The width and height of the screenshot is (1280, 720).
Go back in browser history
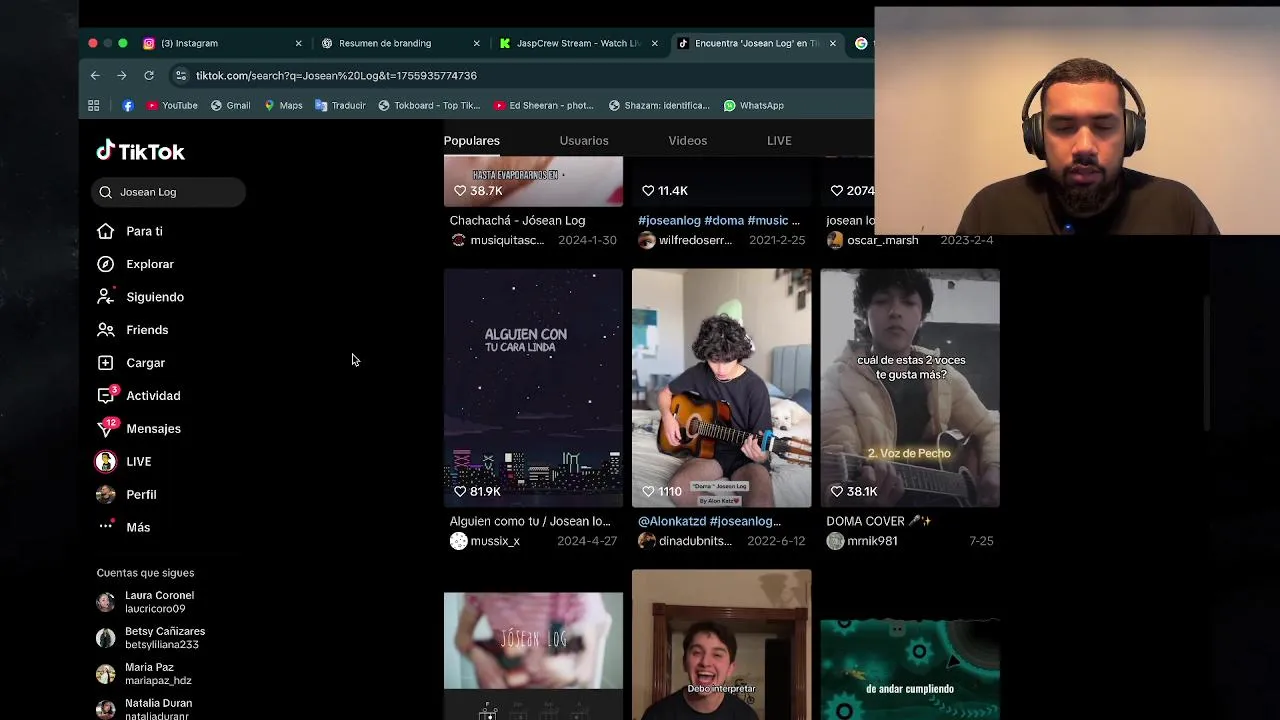click(x=95, y=75)
